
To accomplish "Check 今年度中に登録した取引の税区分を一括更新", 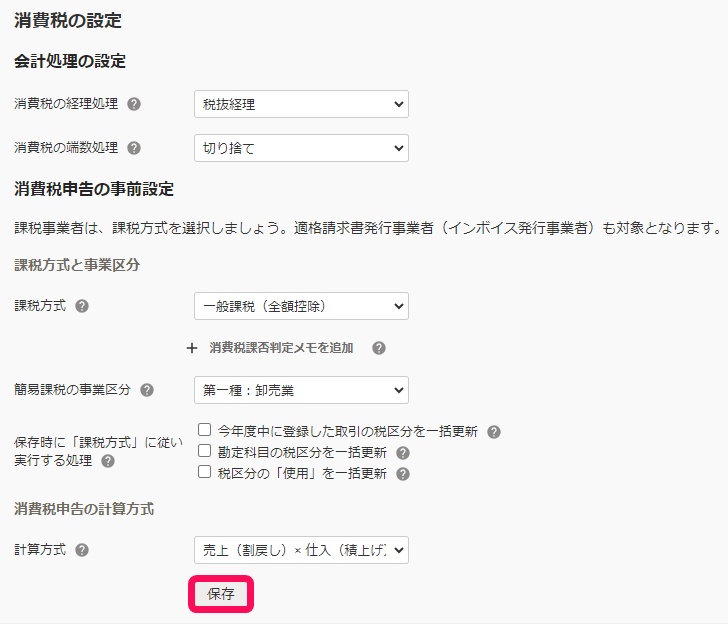I will 204,430.
